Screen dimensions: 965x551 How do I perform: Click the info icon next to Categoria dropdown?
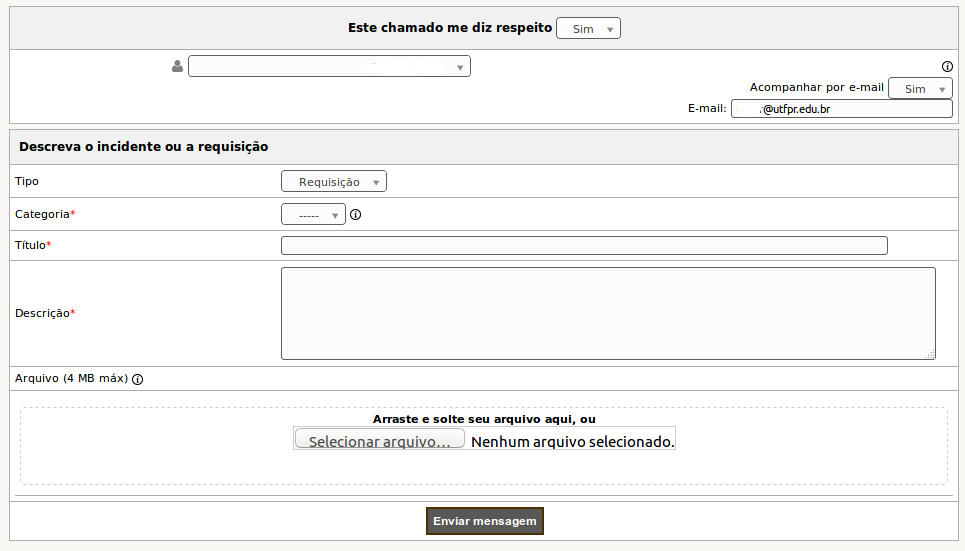pyautogui.click(x=355, y=214)
